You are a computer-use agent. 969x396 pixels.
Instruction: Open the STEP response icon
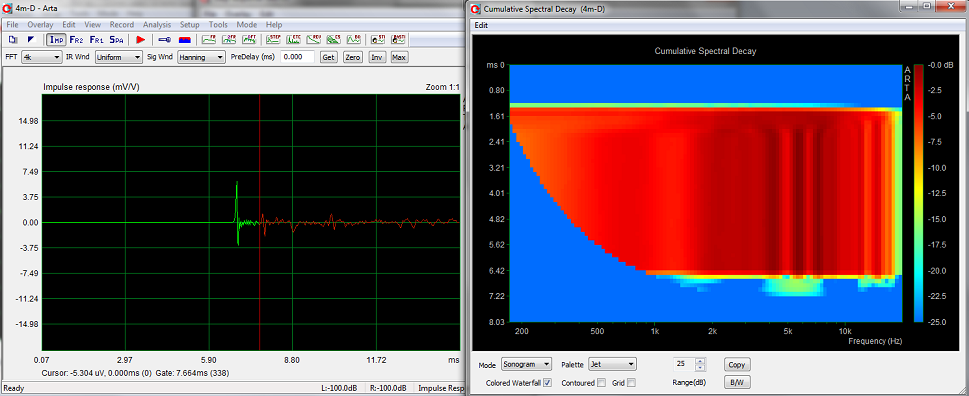coord(274,40)
